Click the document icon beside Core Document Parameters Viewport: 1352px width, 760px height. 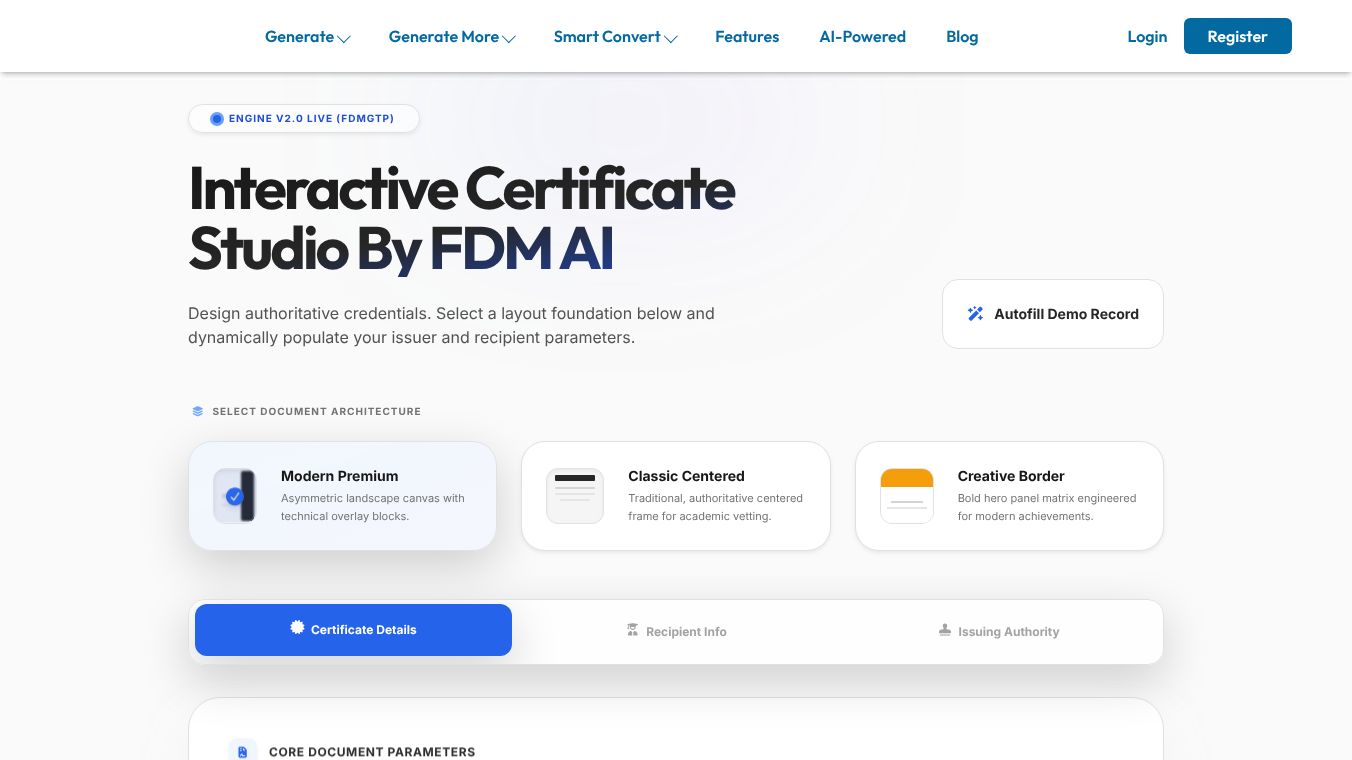pos(243,752)
